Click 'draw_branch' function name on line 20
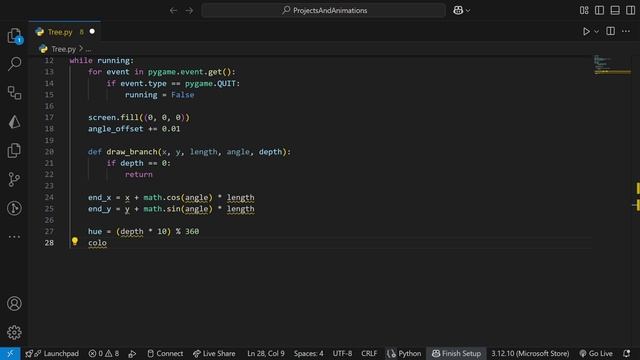Screen dimensions: 640x360 (x=132, y=152)
